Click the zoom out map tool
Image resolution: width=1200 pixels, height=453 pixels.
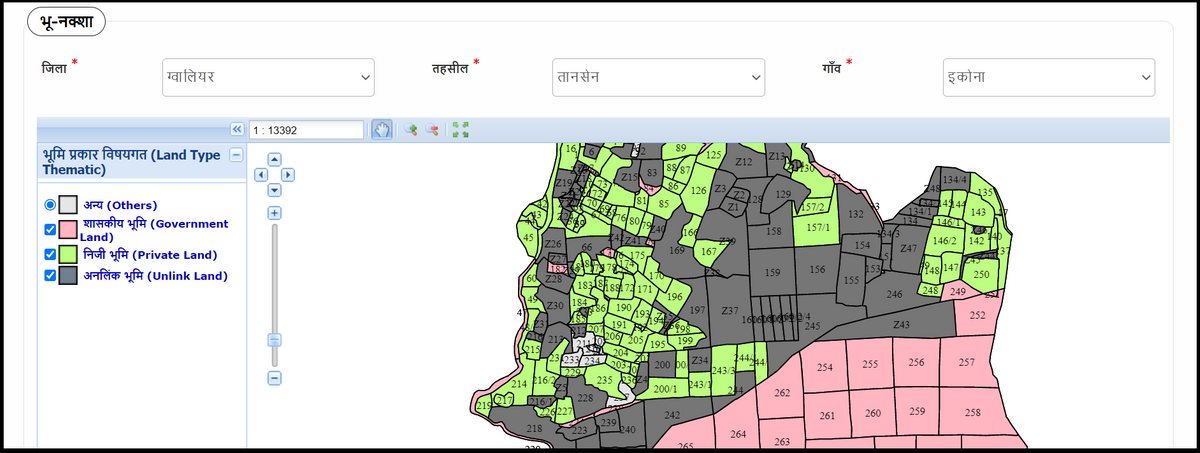[432, 130]
